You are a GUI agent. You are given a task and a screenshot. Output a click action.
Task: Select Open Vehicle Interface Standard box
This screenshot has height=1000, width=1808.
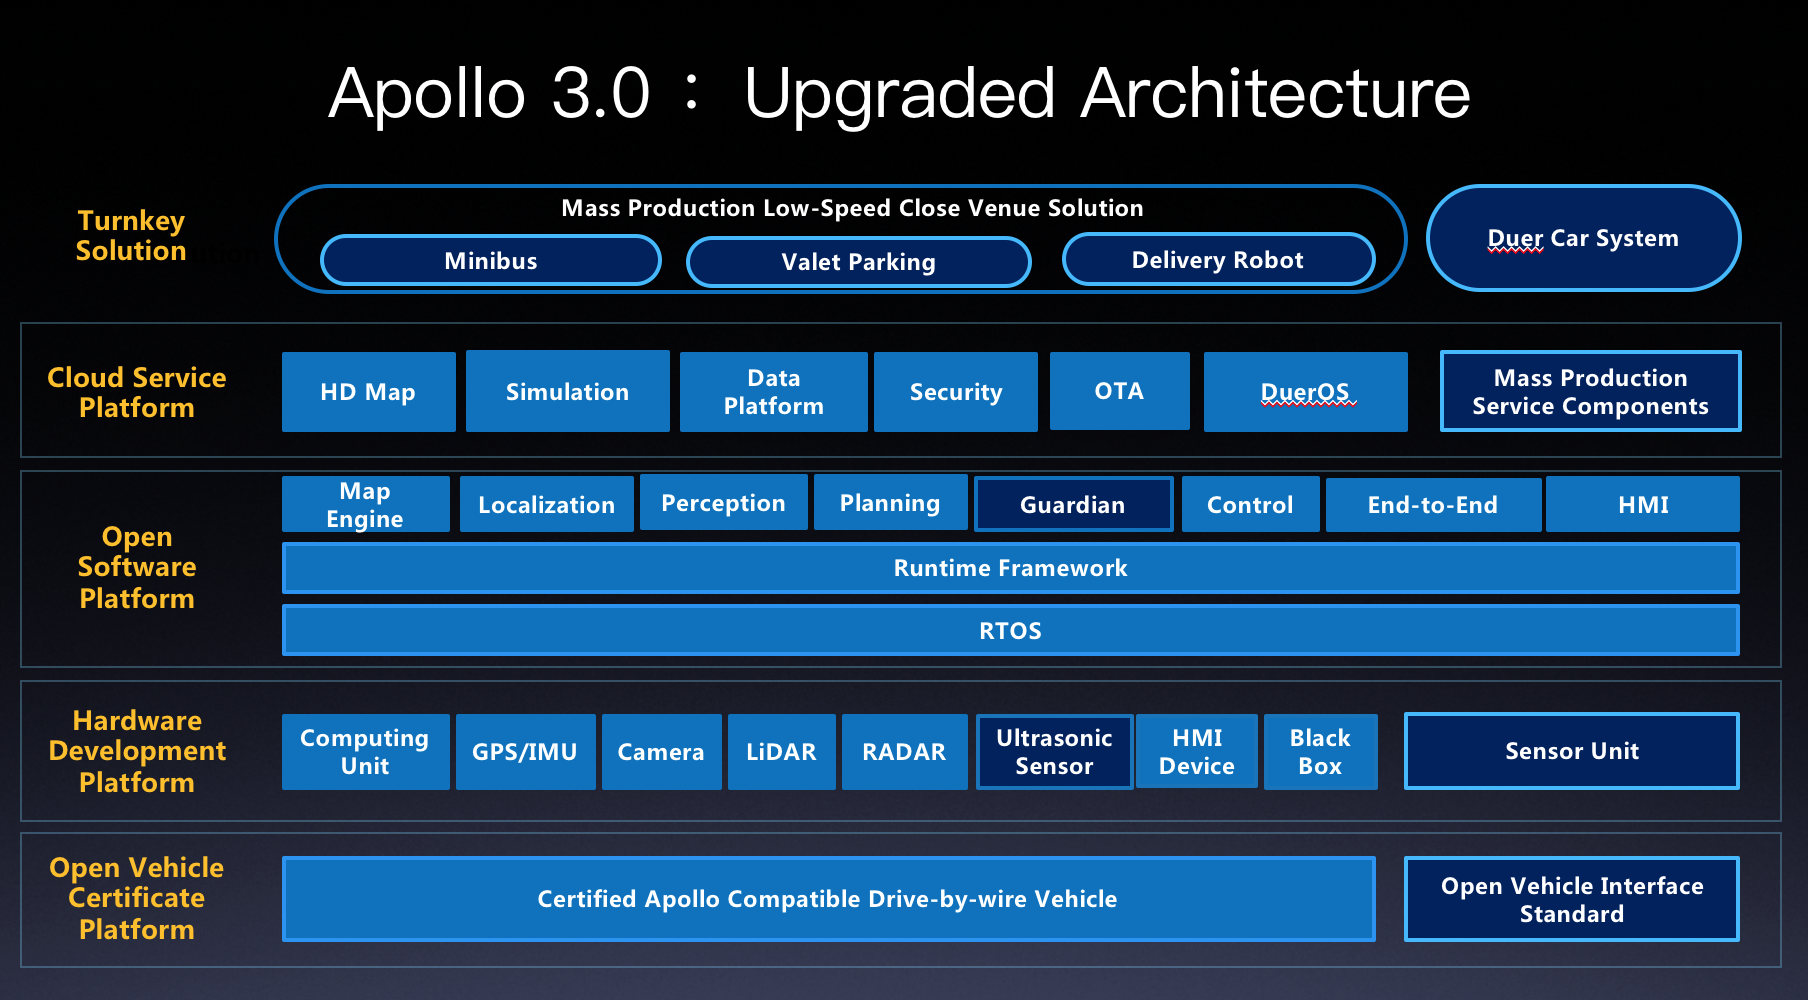click(x=1572, y=899)
